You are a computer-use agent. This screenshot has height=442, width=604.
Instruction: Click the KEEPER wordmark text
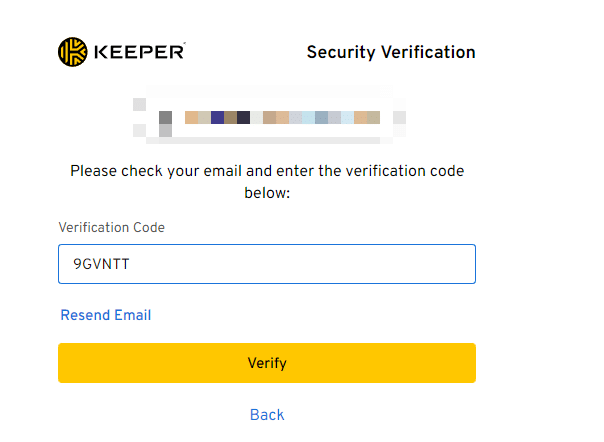[x=139, y=51]
